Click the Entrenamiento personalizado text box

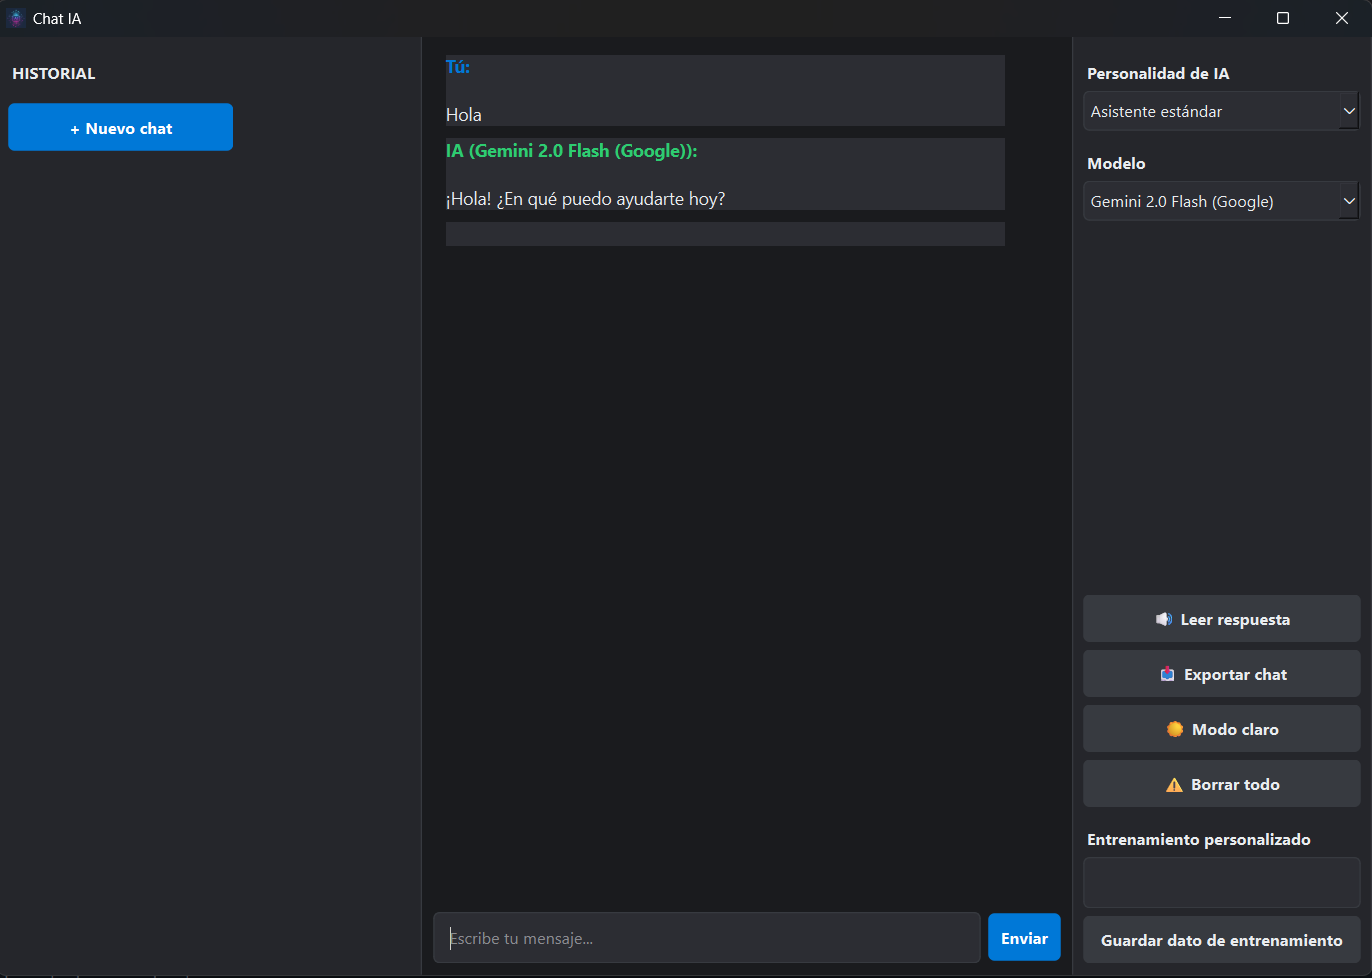(x=1221, y=882)
